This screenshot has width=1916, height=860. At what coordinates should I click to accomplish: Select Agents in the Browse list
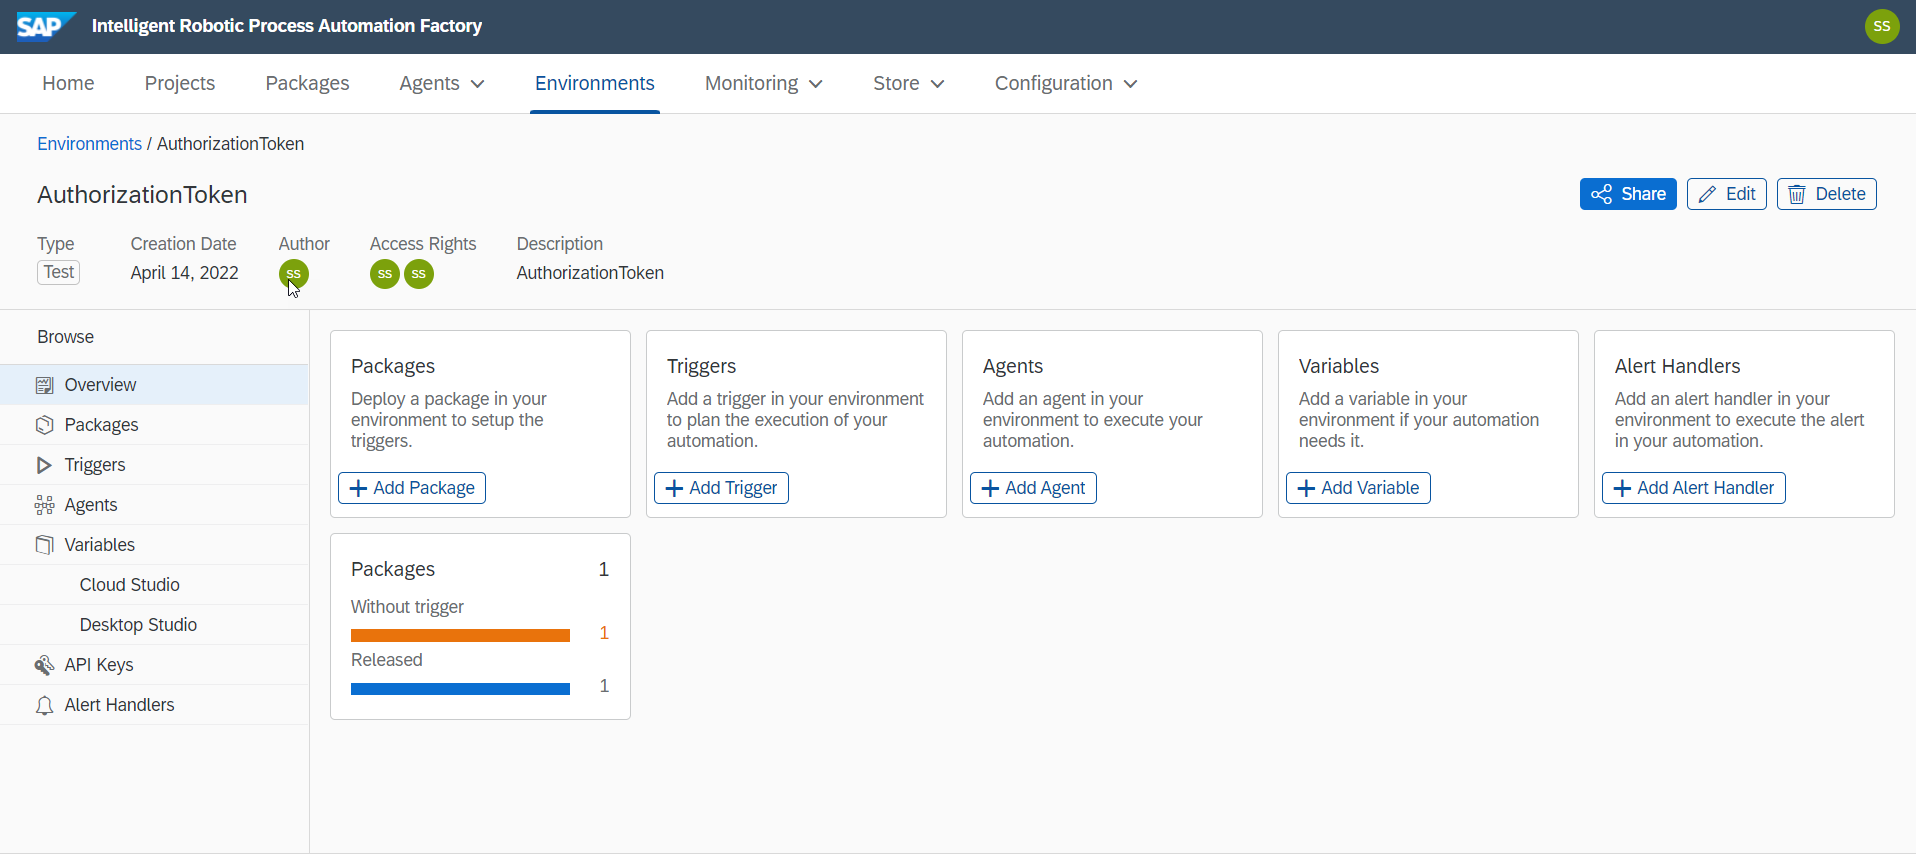coord(154,505)
